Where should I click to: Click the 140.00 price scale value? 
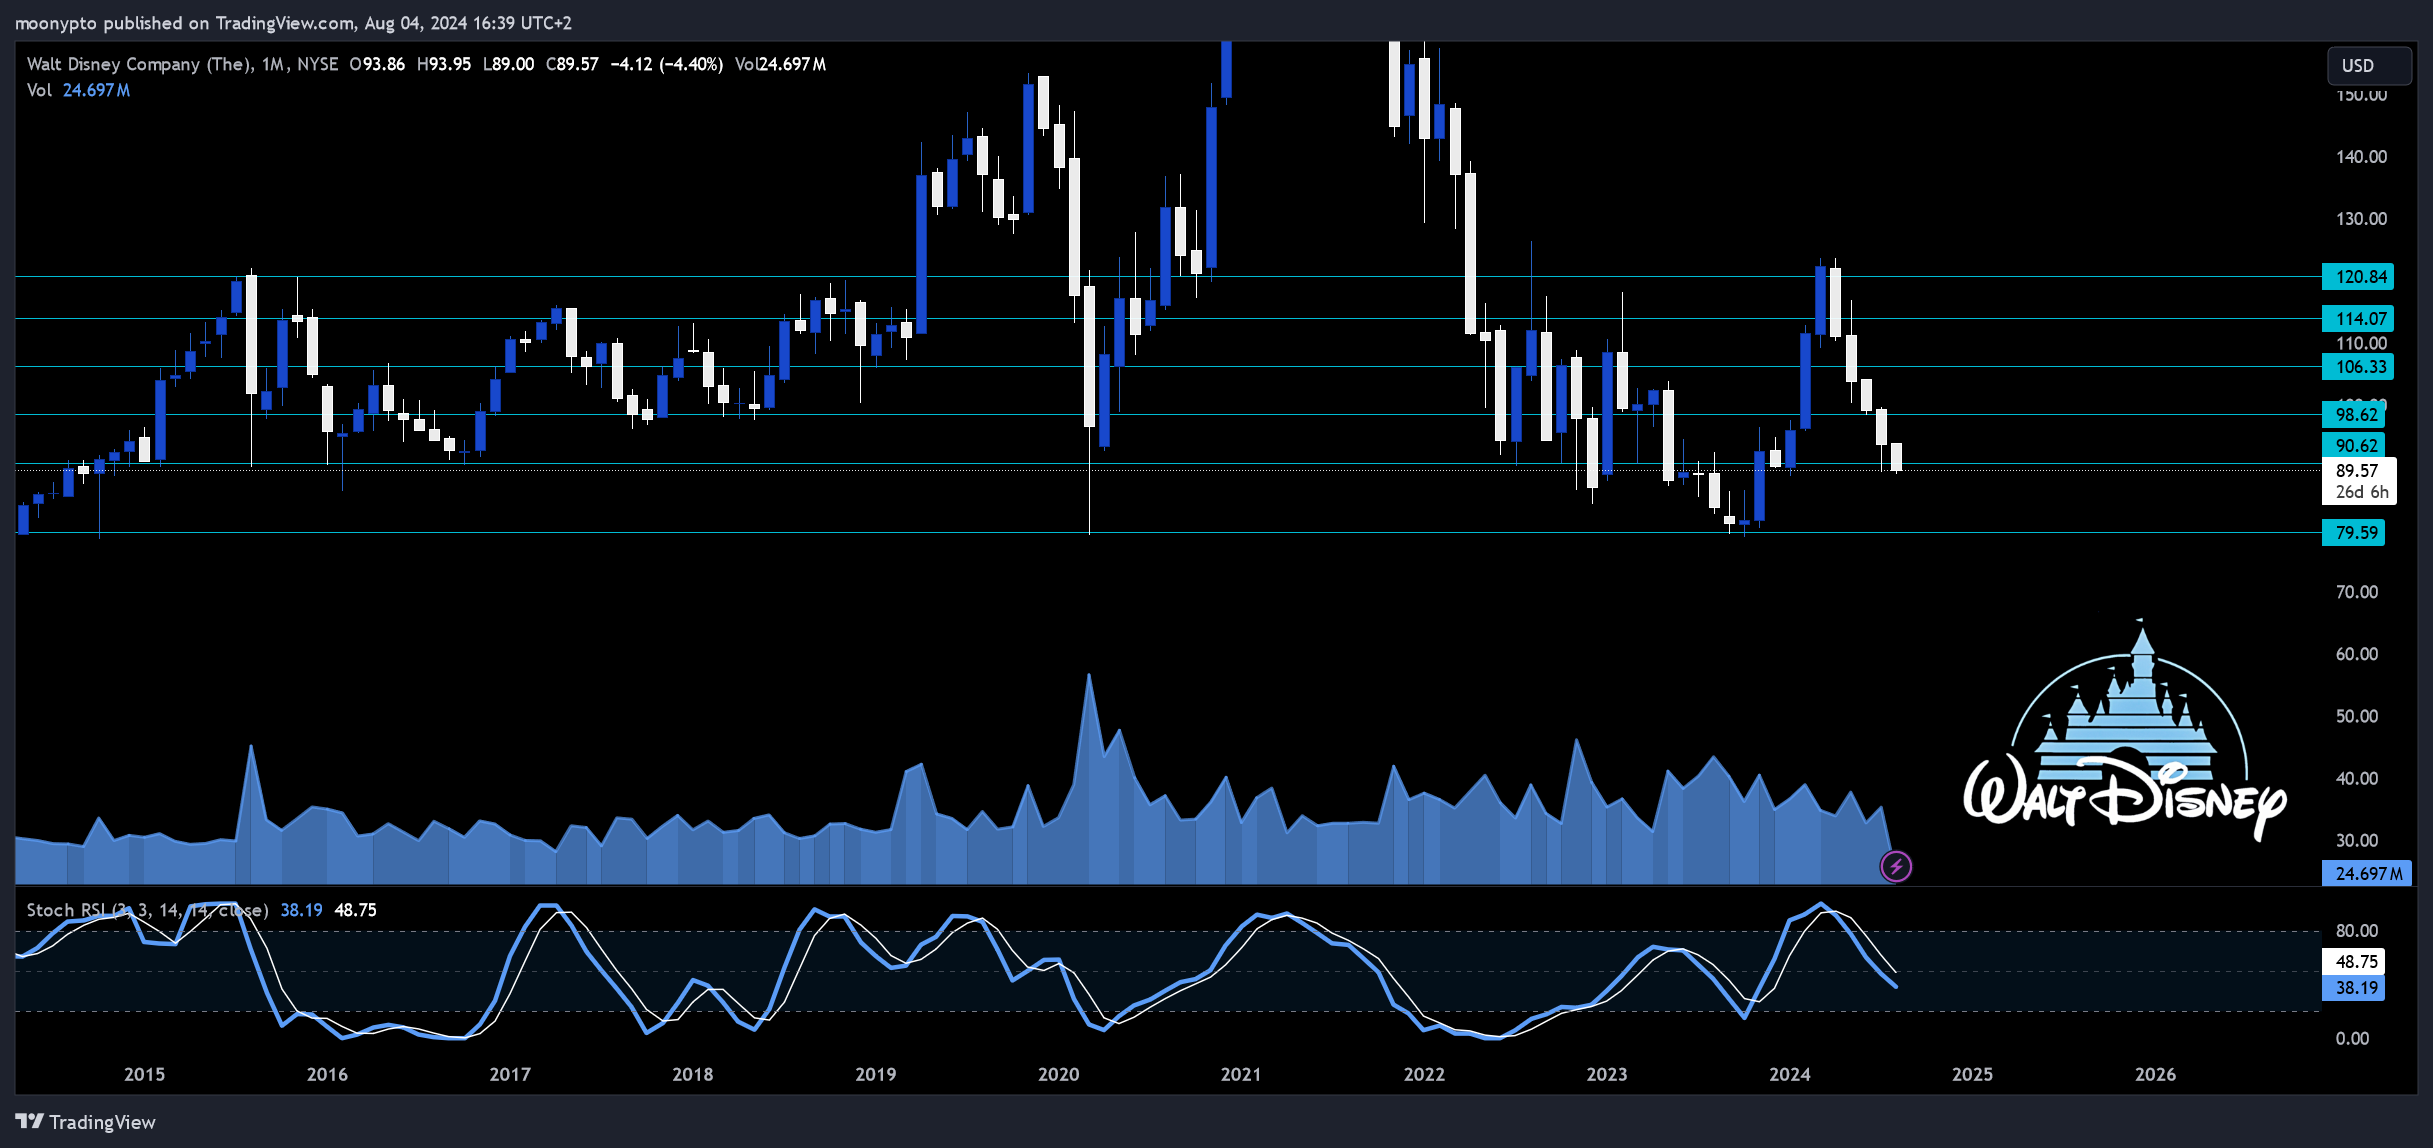2361,157
